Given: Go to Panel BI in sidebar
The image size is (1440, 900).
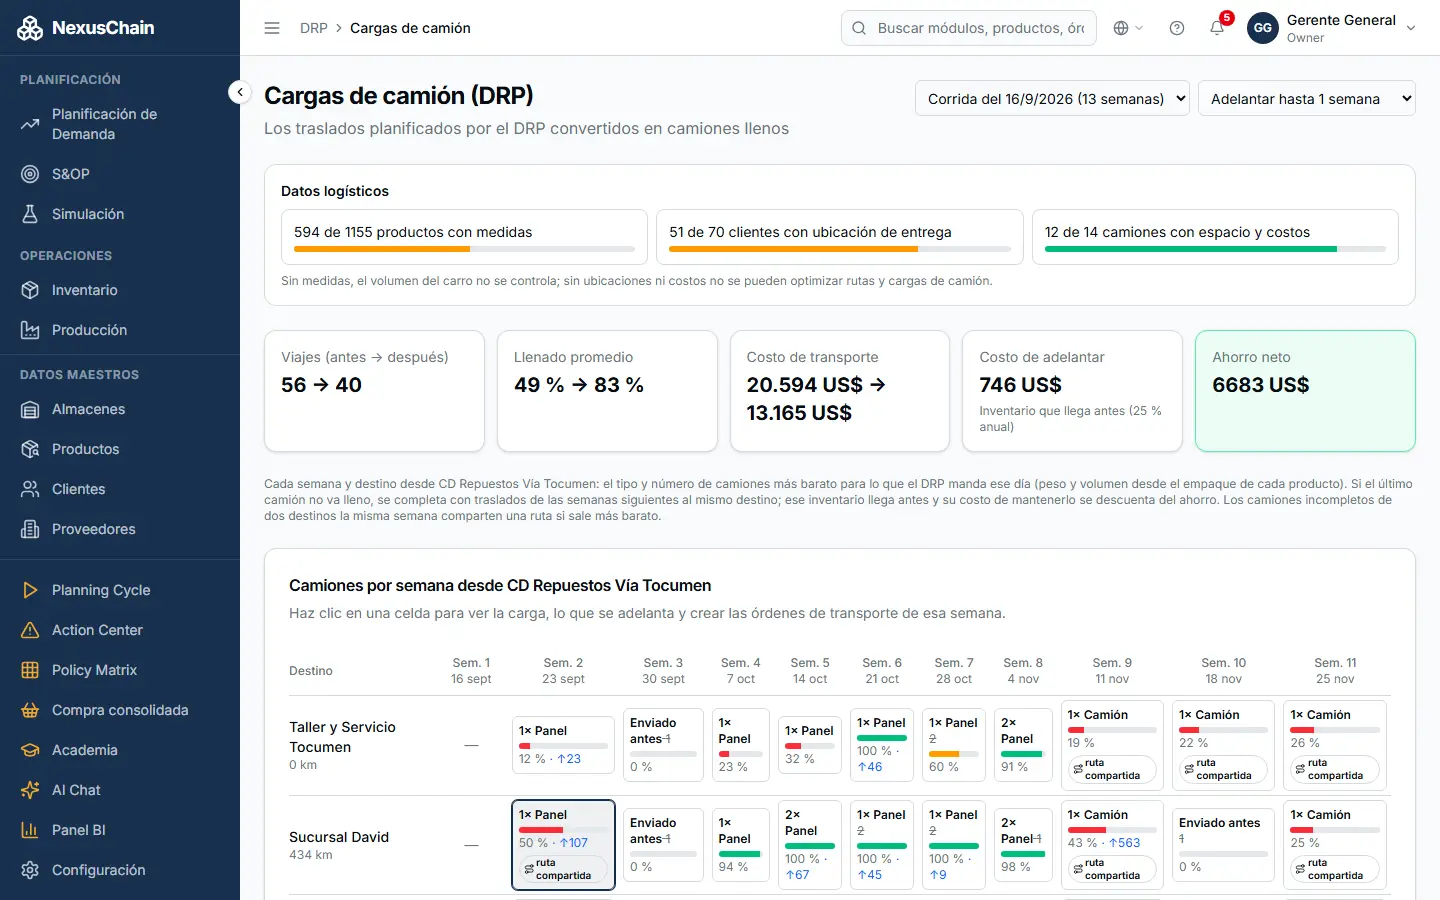Looking at the screenshot, I should 120,830.
